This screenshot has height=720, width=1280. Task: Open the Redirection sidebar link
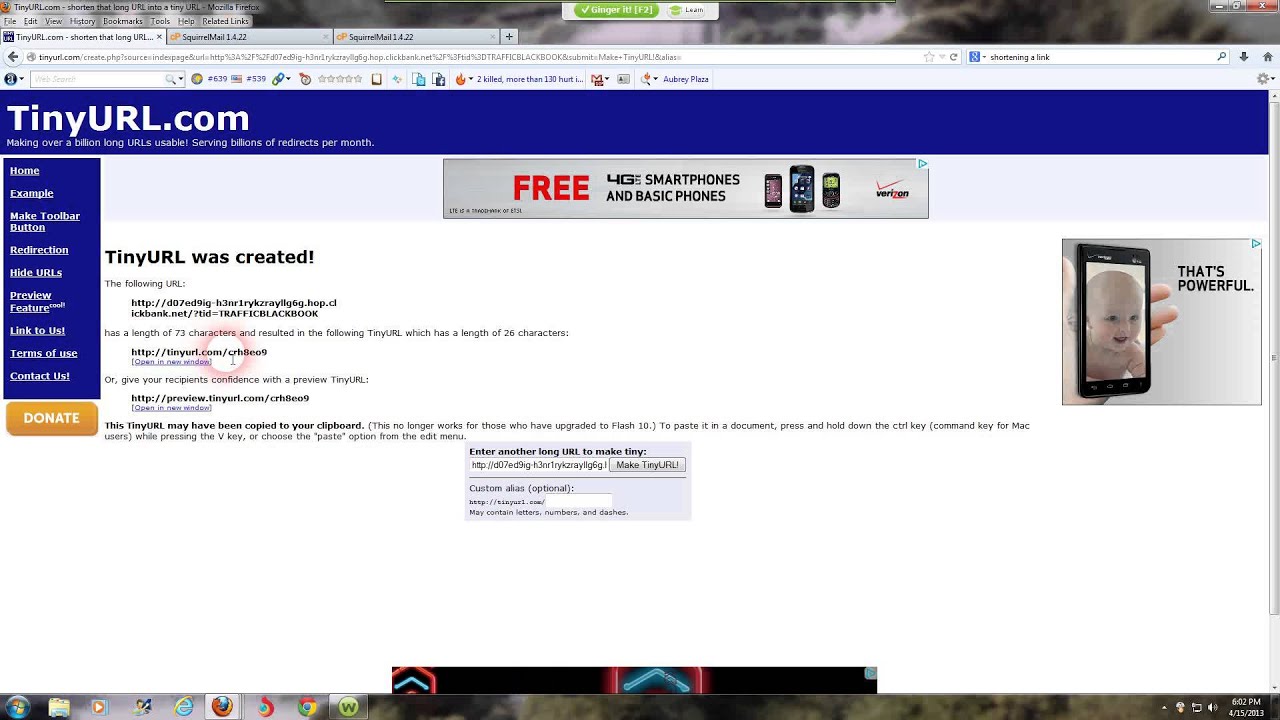tap(39, 250)
